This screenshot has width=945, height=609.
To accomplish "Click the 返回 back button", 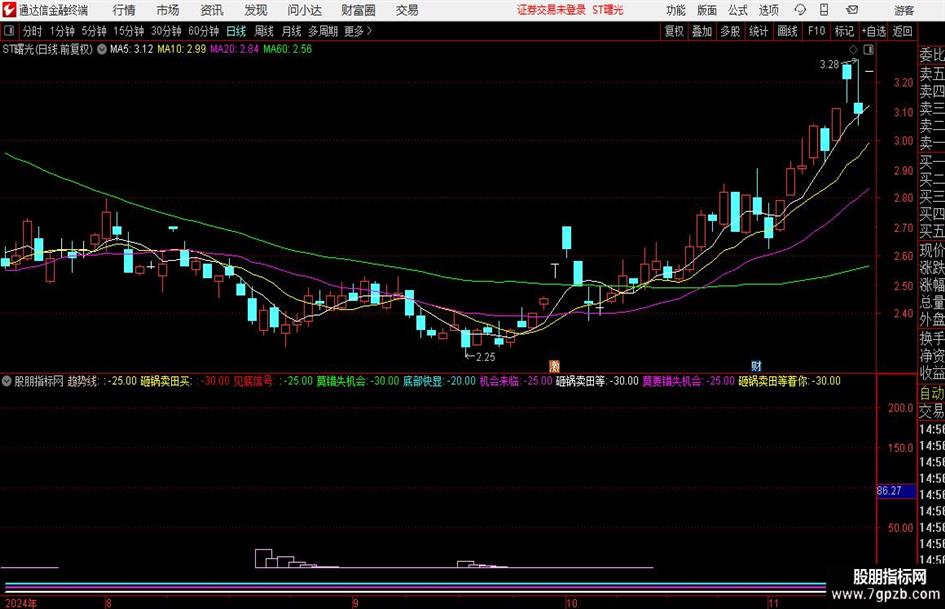I will click(x=902, y=31).
